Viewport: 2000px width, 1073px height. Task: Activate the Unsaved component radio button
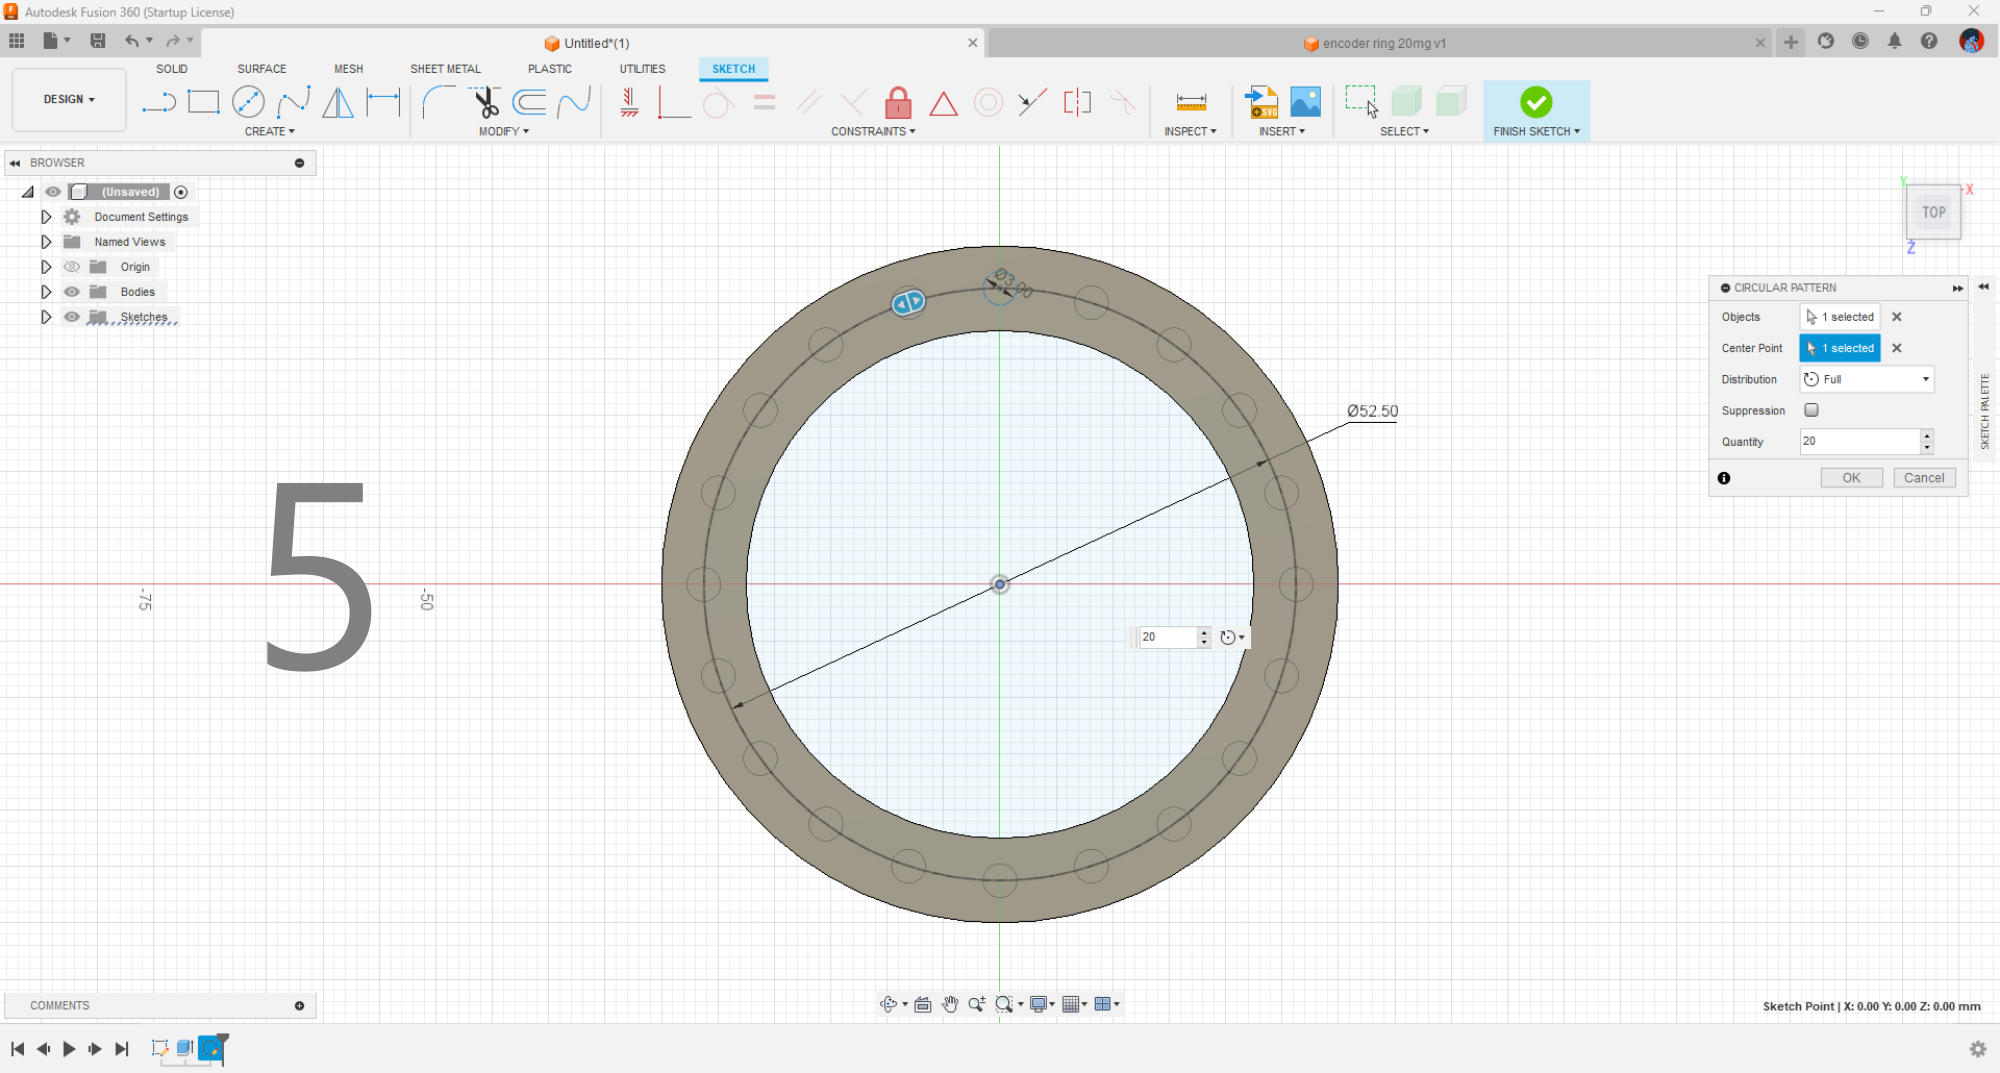(181, 192)
